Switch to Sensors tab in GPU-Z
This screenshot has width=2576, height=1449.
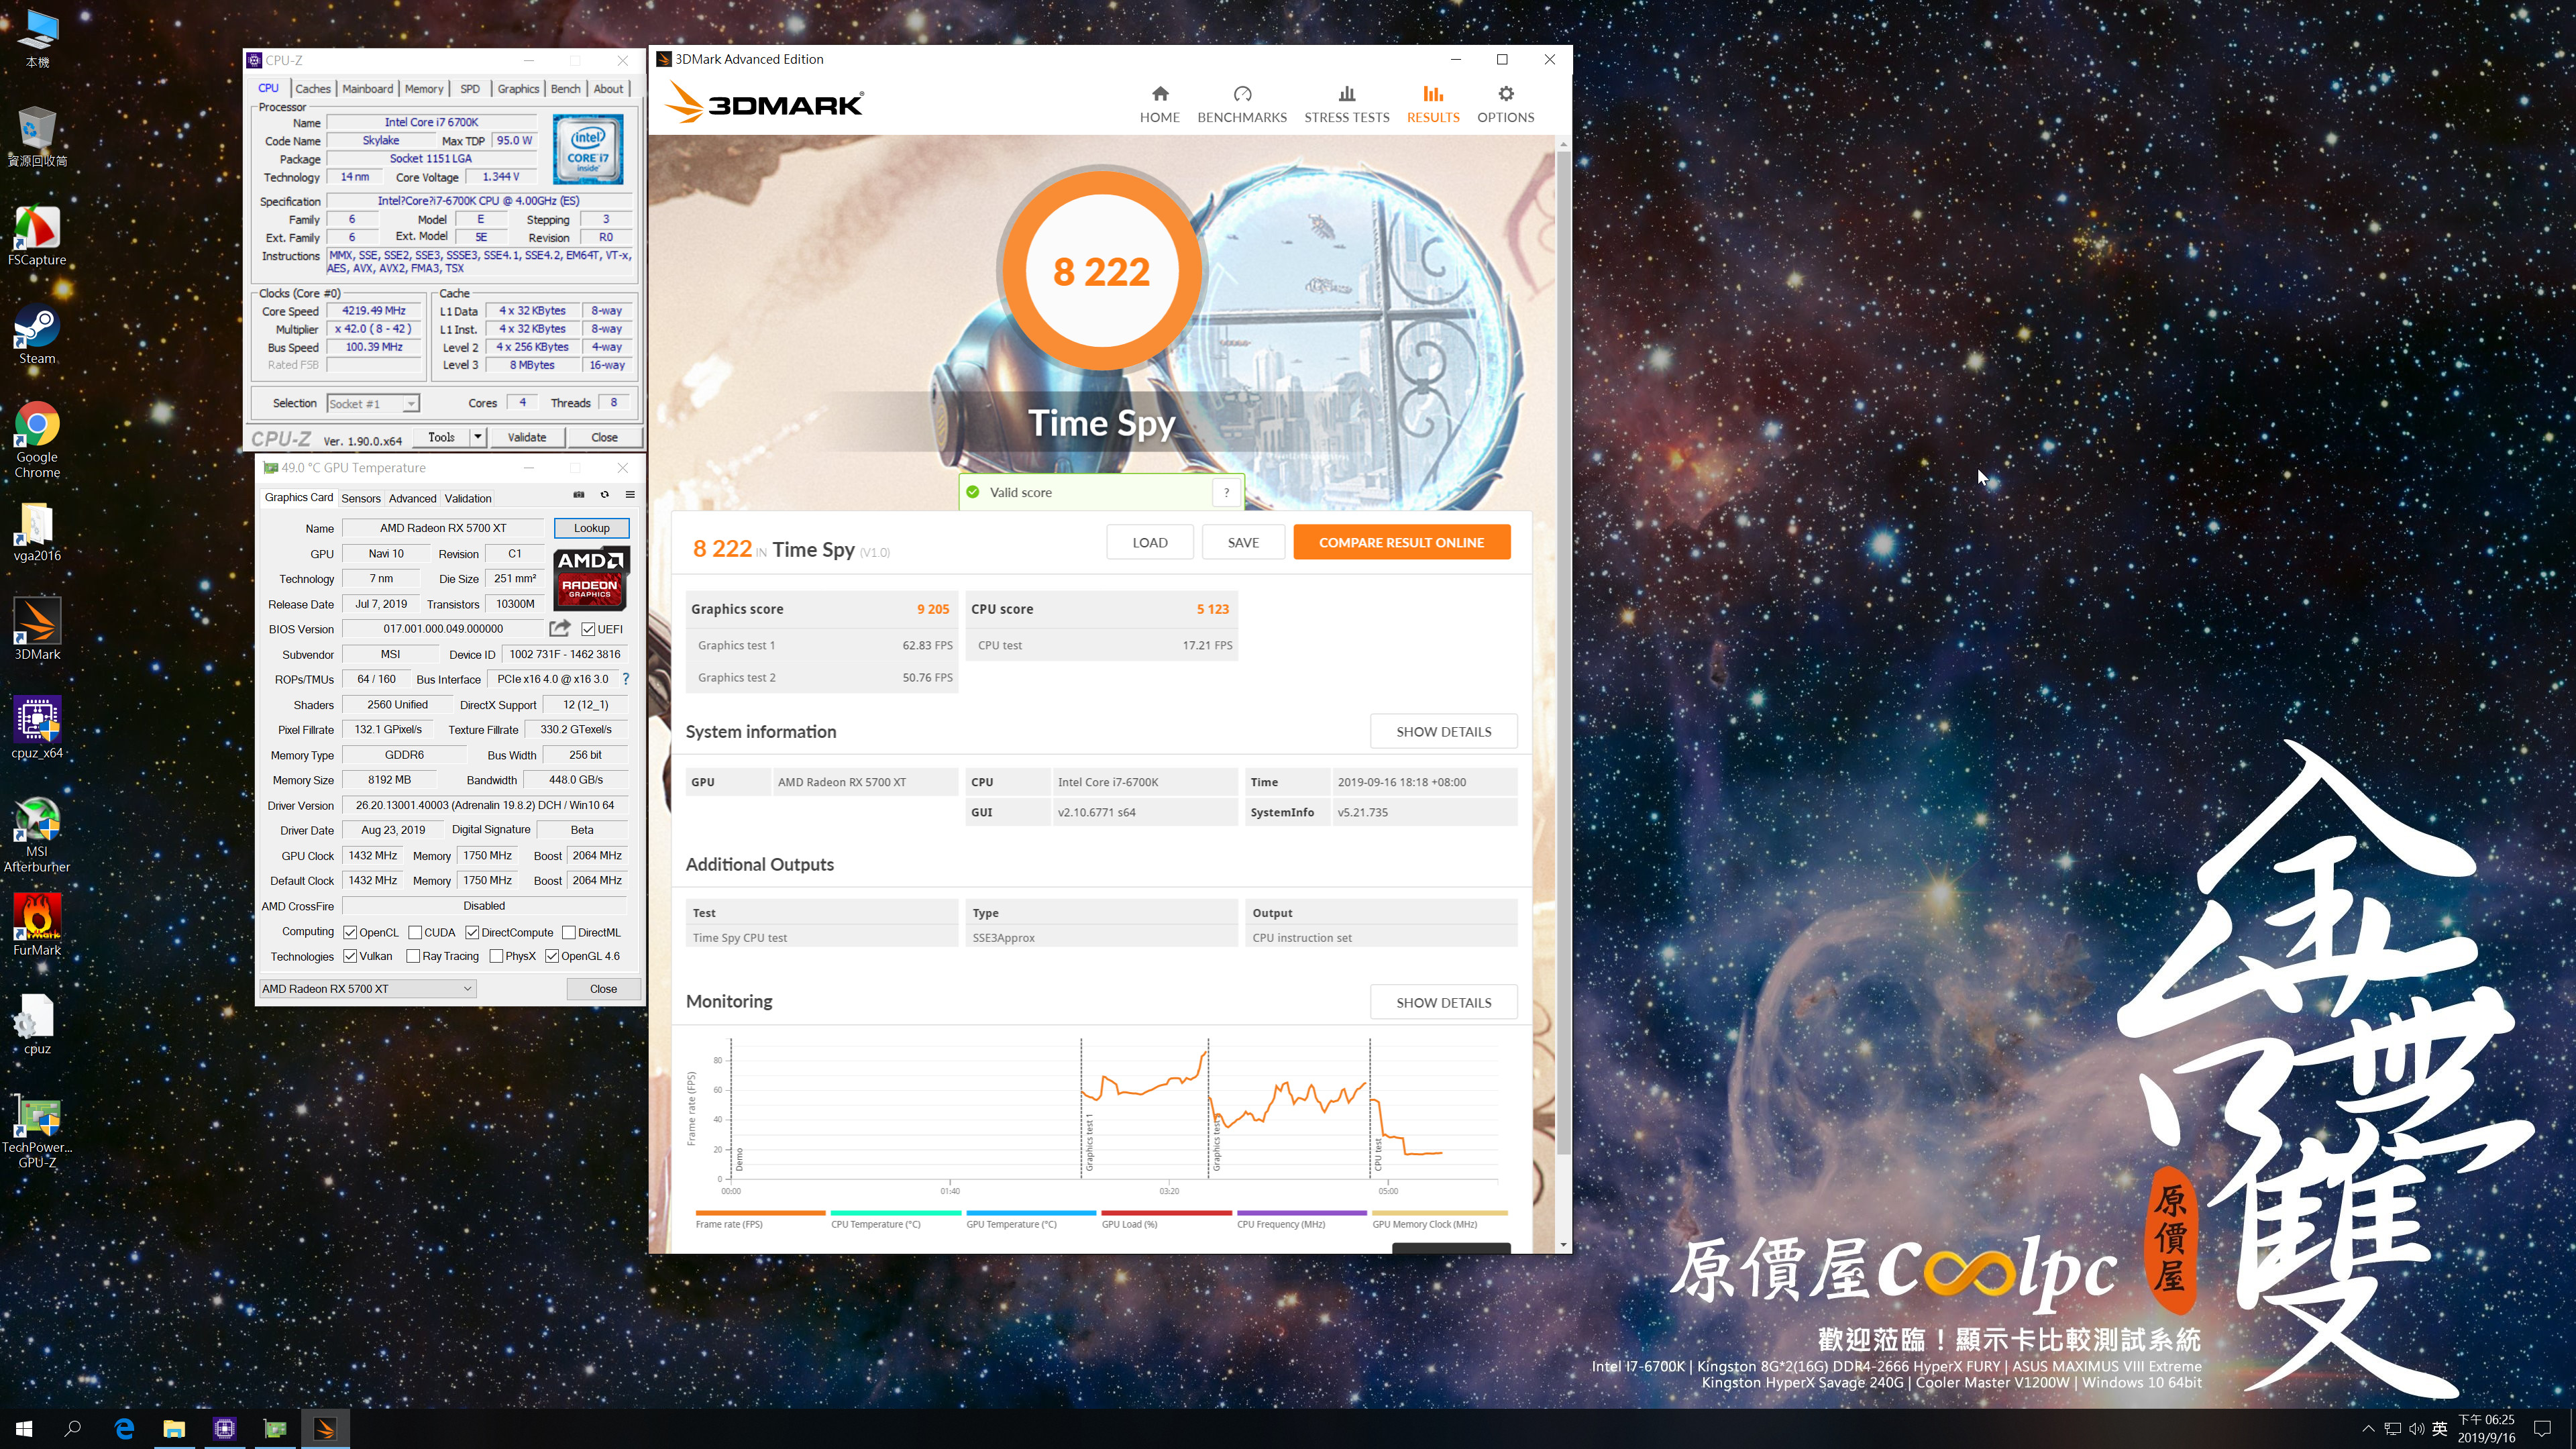tap(361, 498)
